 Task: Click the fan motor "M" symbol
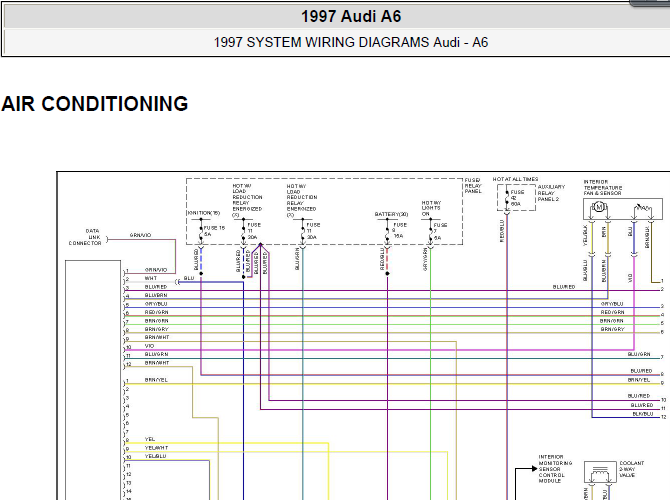pos(599,207)
